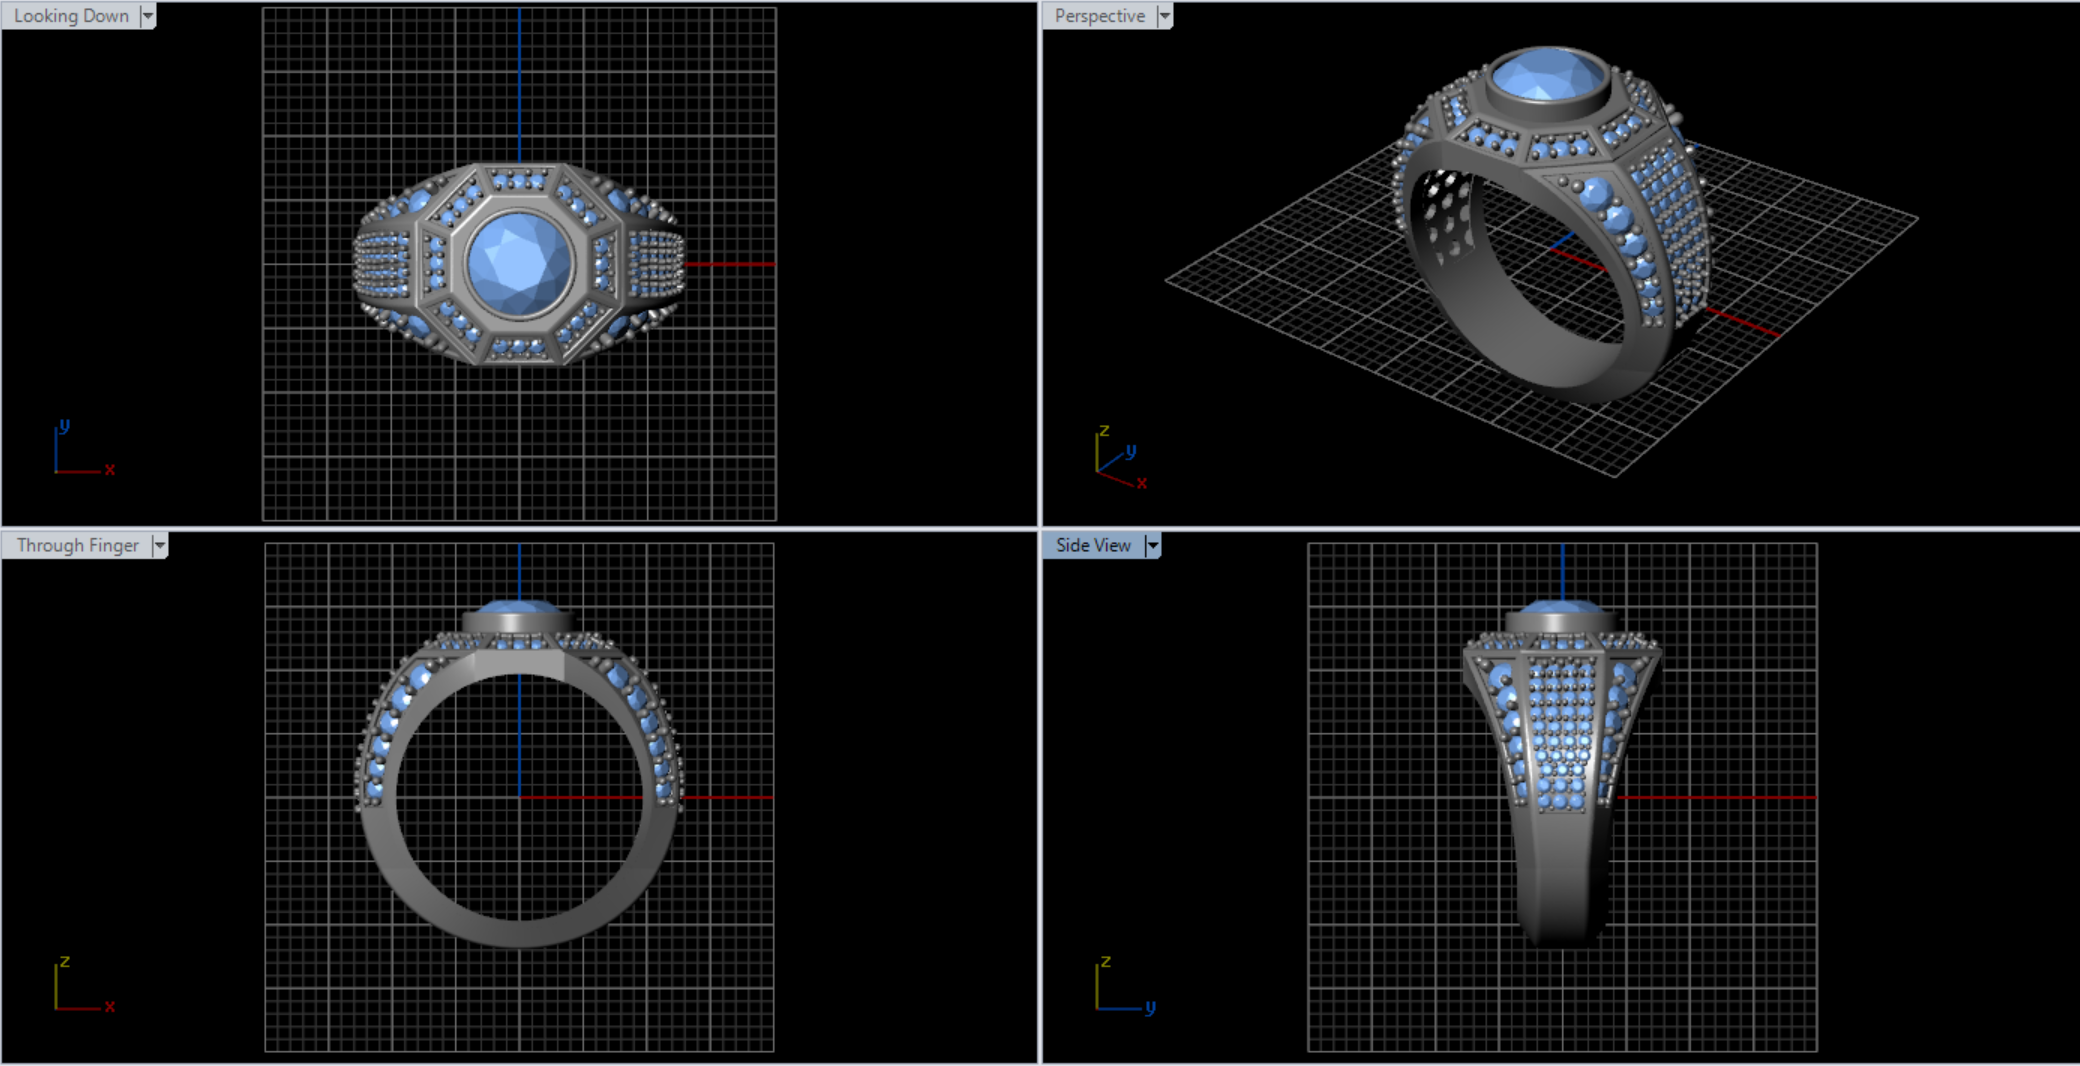Pick the large center gem in Perspective view

point(1547,76)
